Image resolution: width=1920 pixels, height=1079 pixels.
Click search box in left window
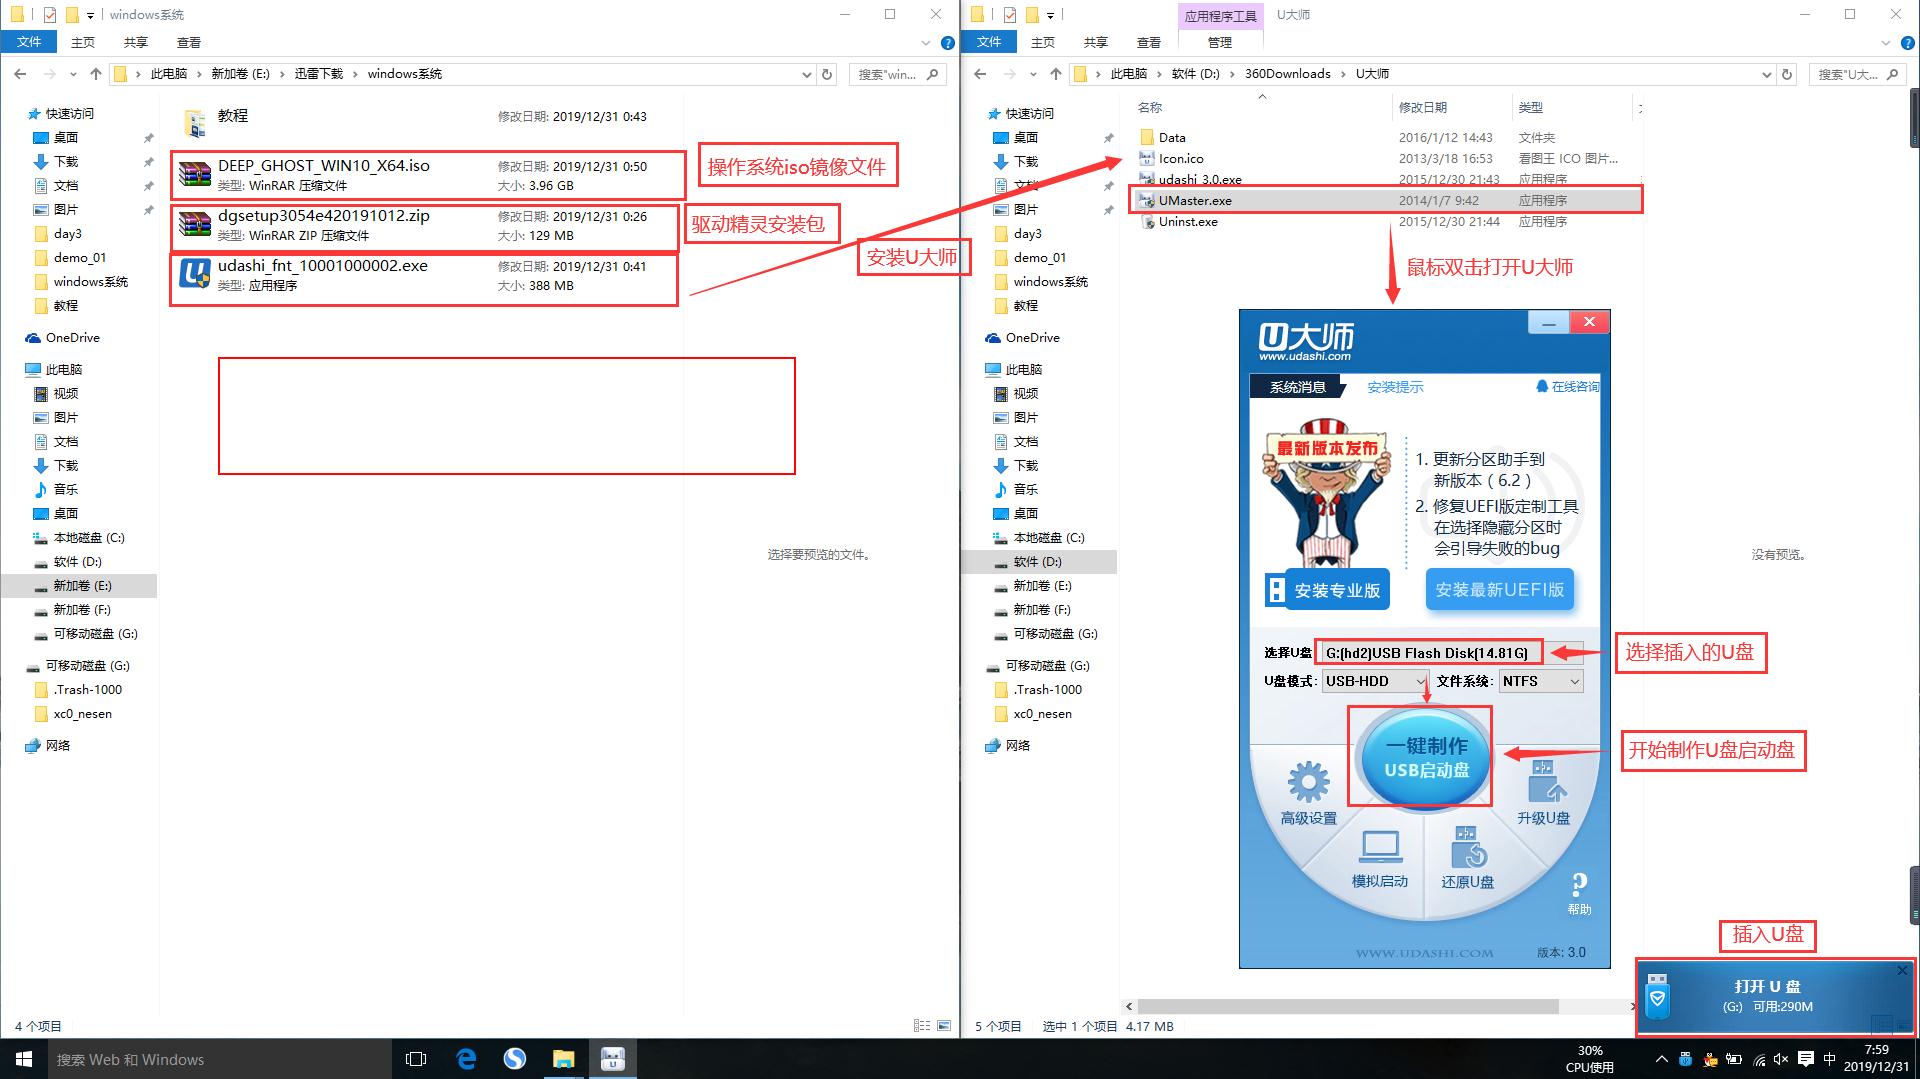[x=898, y=74]
